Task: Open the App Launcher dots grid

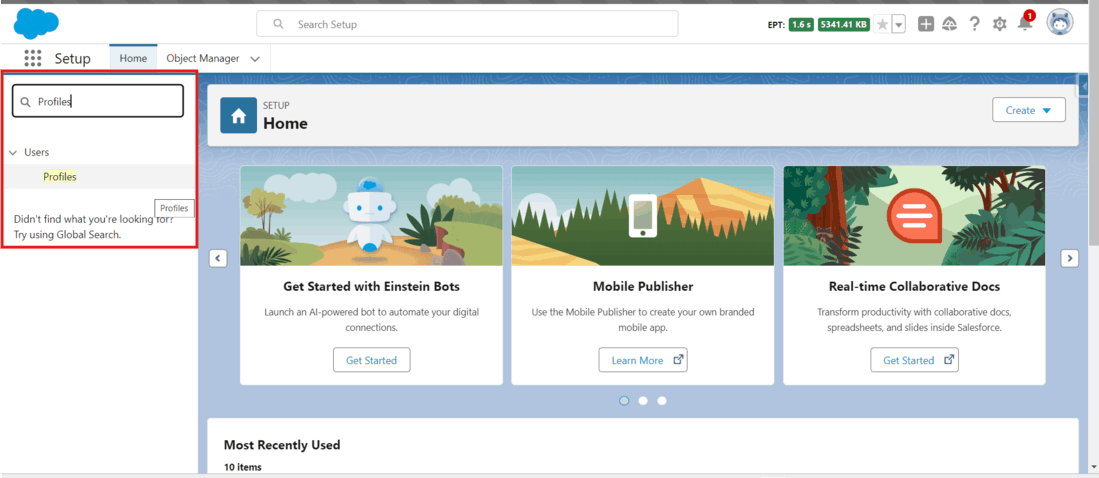Action: pyautogui.click(x=33, y=58)
